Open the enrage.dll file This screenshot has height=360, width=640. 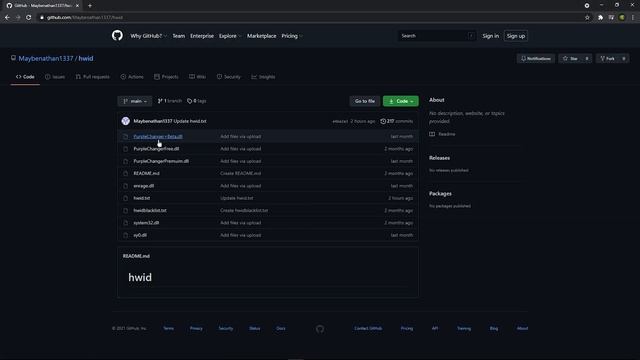pos(143,186)
